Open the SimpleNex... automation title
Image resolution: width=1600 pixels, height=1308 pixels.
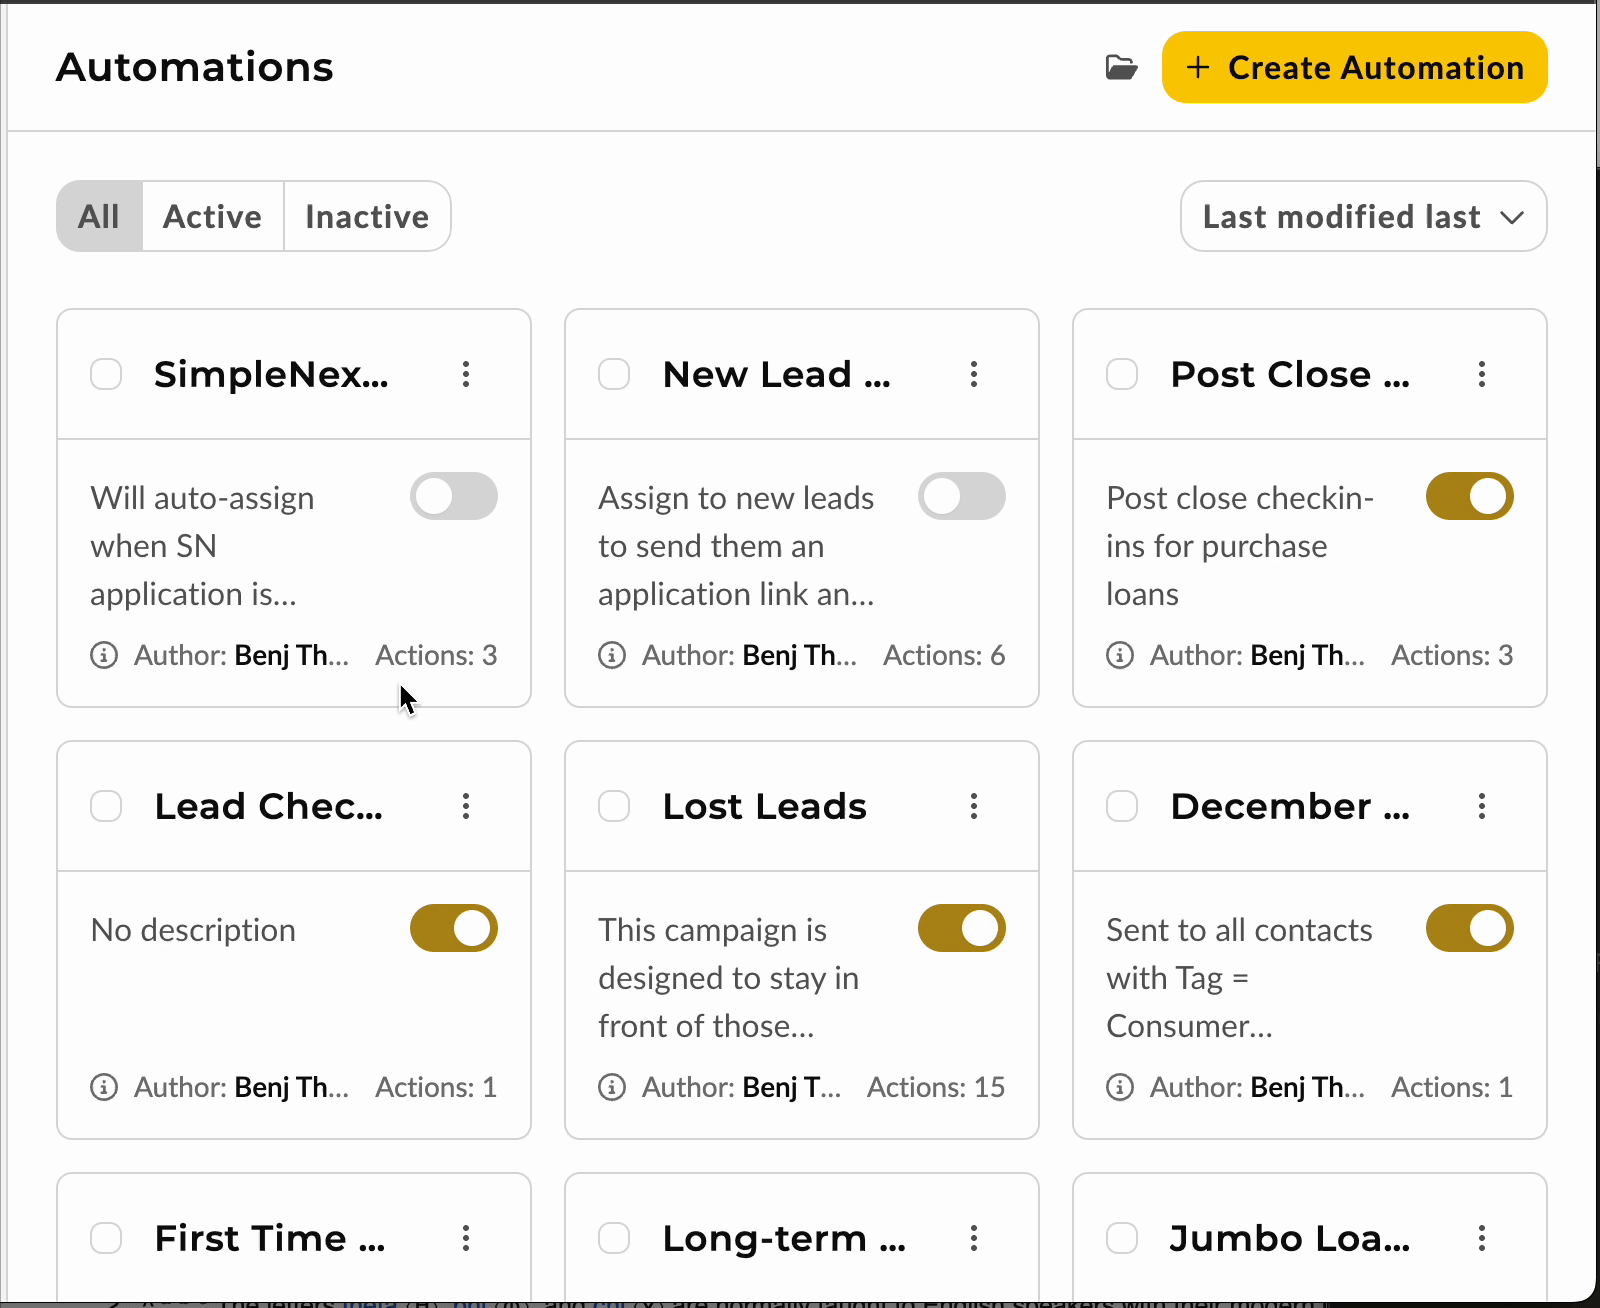click(271, 374)
